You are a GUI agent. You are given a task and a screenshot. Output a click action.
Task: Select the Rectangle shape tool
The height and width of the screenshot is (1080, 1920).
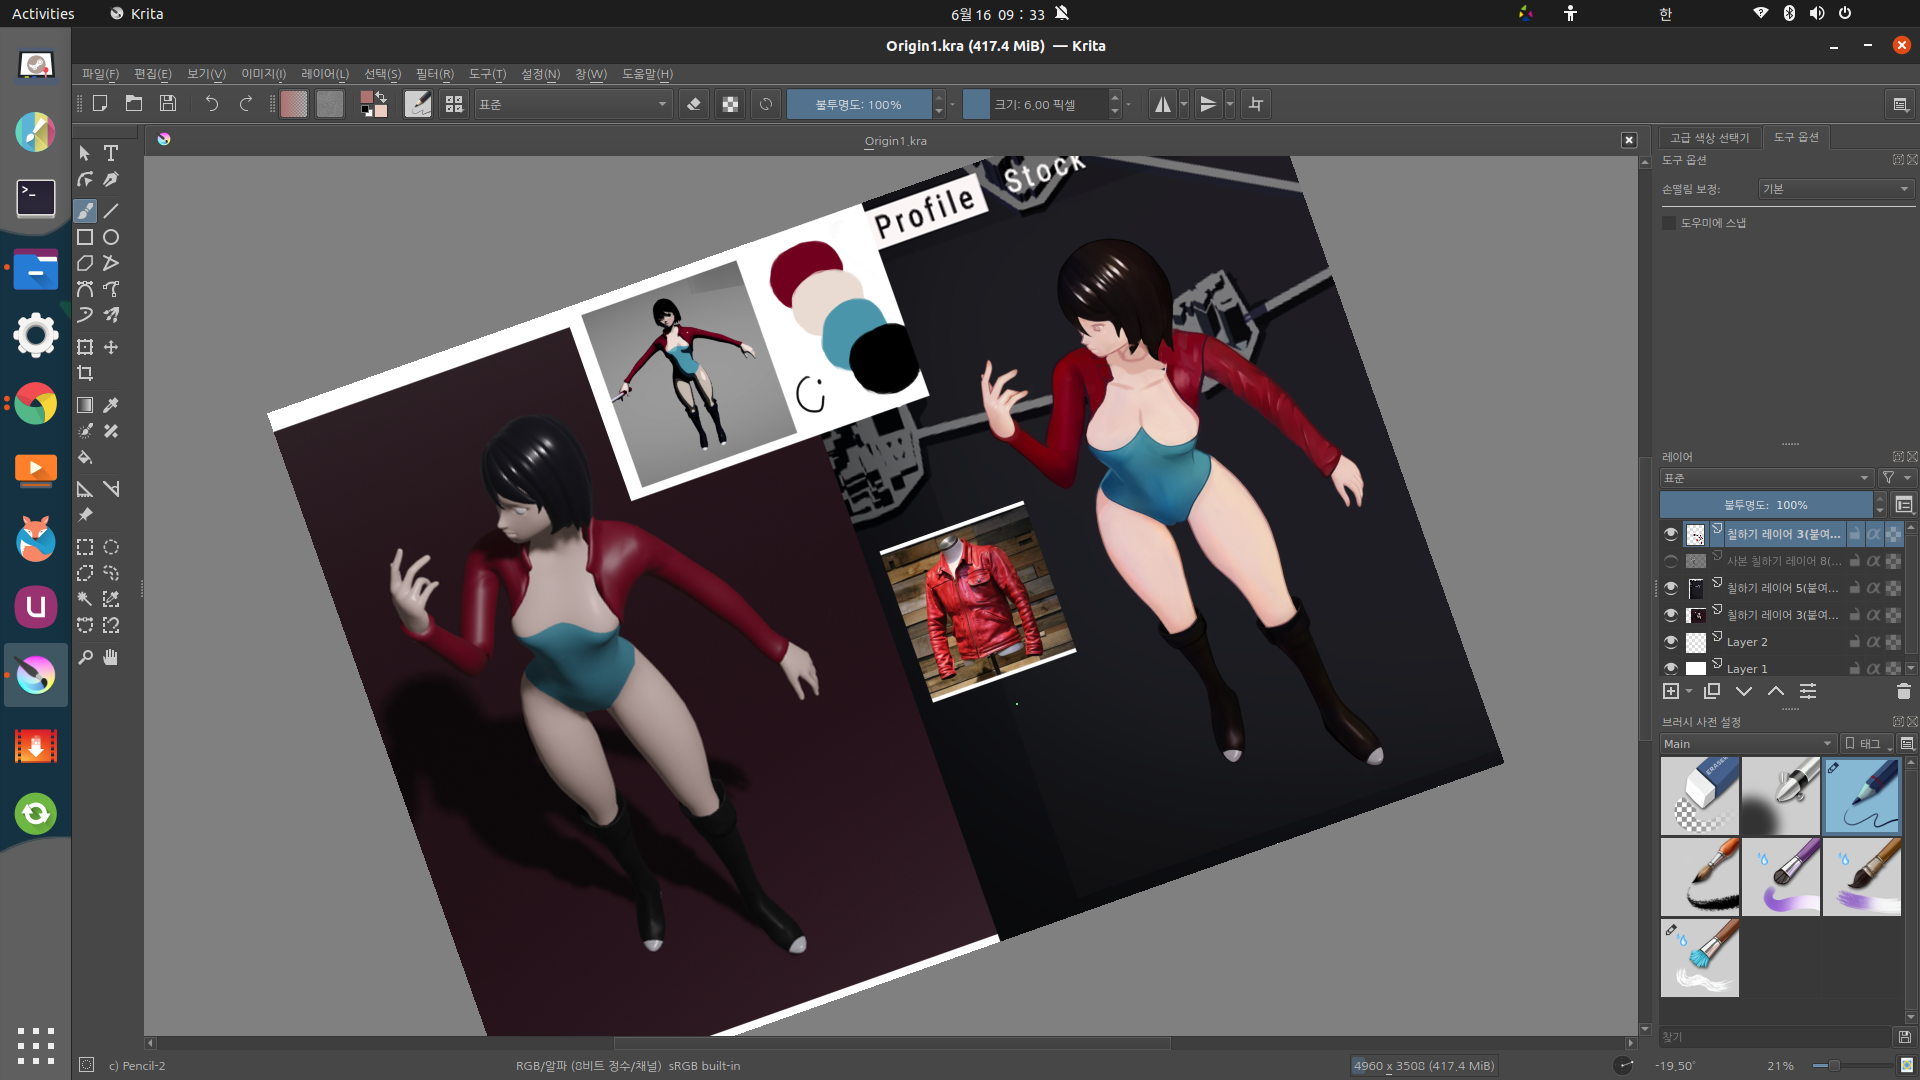pos(85,237)
